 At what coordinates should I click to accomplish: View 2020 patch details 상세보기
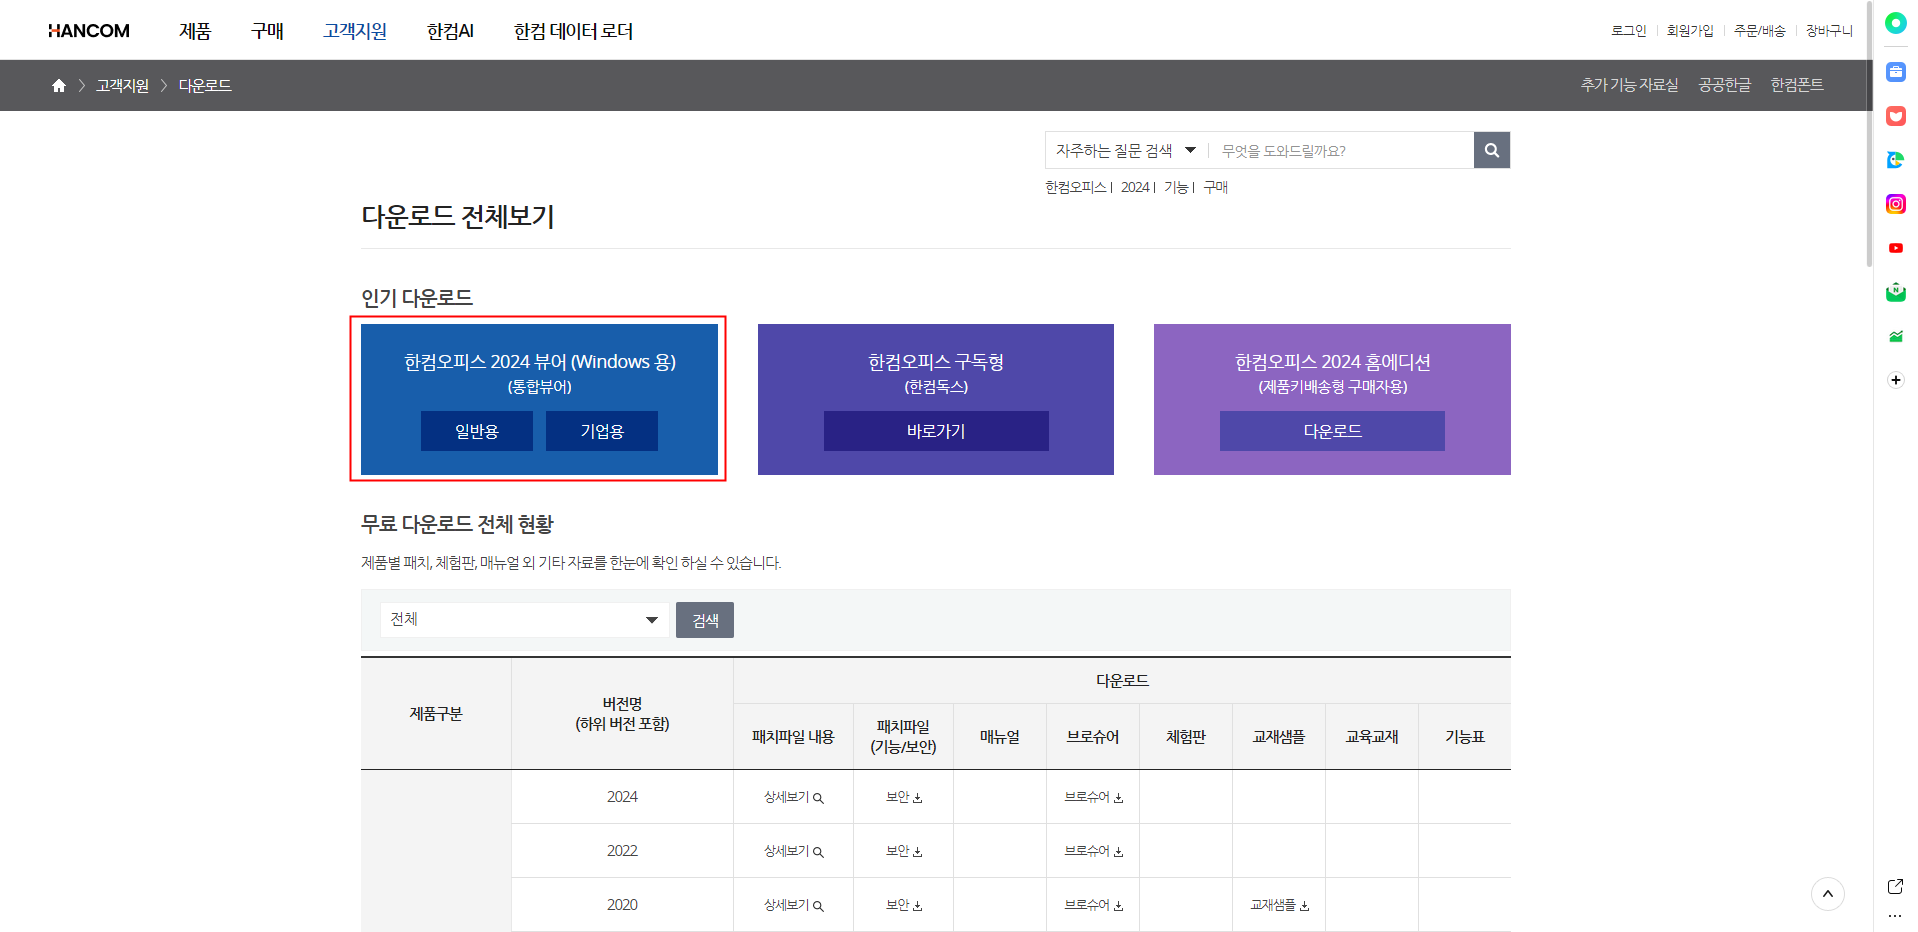pyautogui.click(x=793, y=905)
